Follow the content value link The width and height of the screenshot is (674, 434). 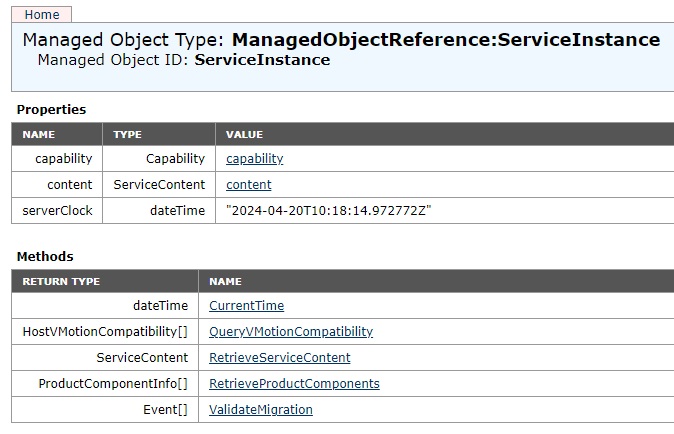click(248, 185)
